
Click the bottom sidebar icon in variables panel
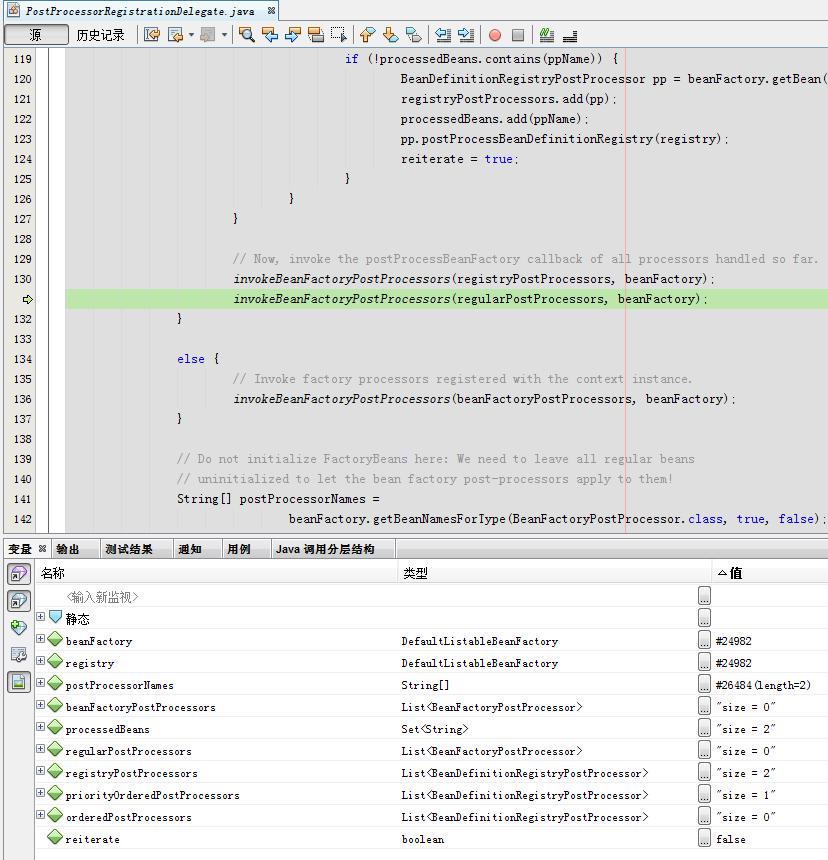(19, 682)
